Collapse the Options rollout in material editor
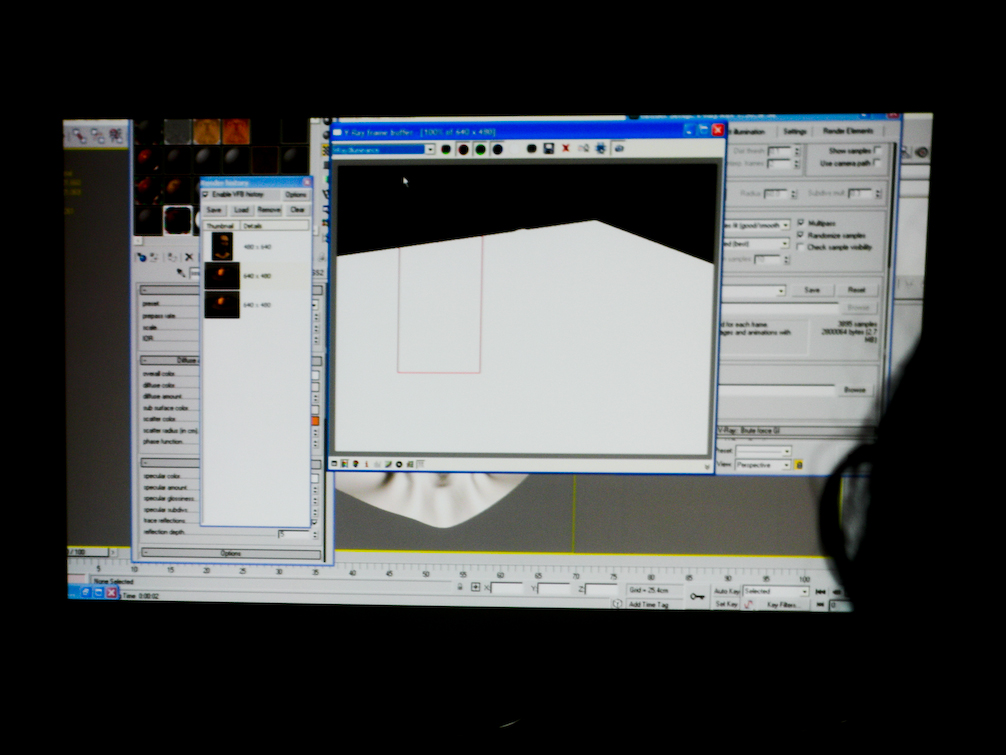 pyautogui.click(x=231, y=553)
